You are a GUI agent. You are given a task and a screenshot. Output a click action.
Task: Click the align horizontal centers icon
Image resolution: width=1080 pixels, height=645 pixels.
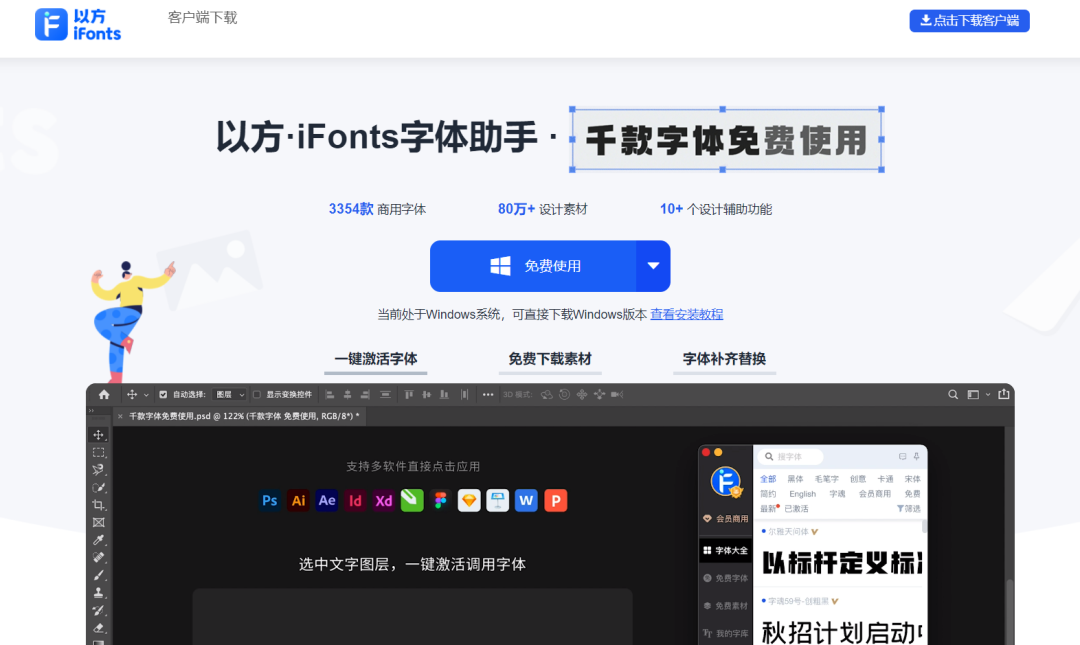pos(347,395)
